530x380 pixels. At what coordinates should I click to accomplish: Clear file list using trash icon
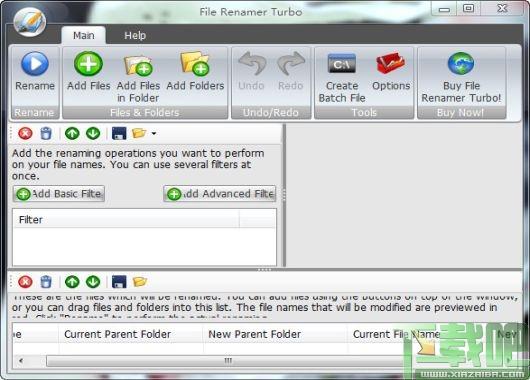click(46, 282)
